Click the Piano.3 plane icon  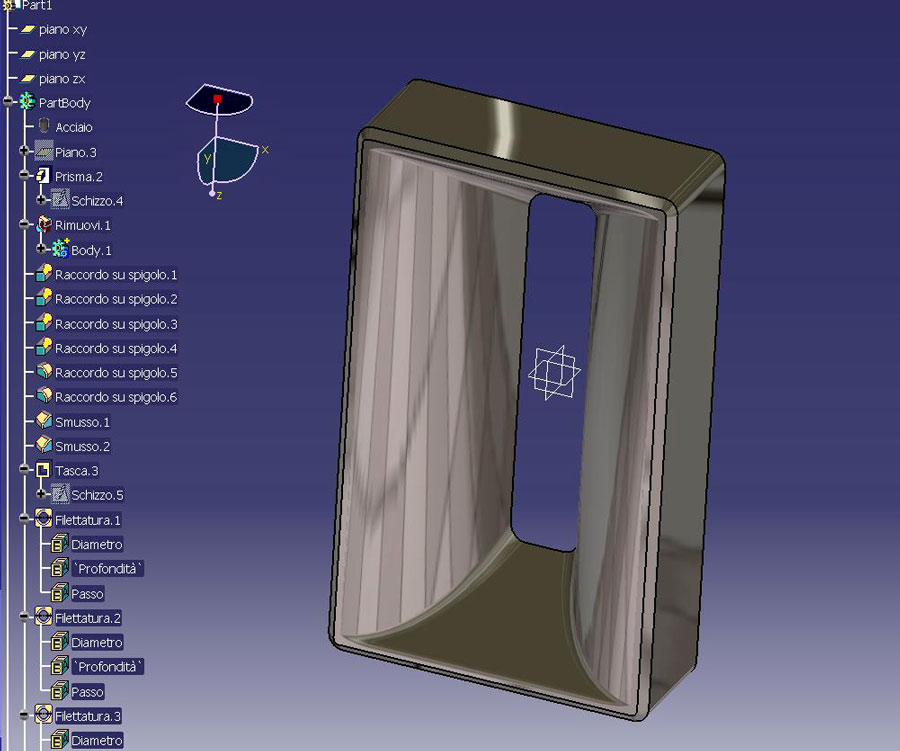tap(44, 151)
